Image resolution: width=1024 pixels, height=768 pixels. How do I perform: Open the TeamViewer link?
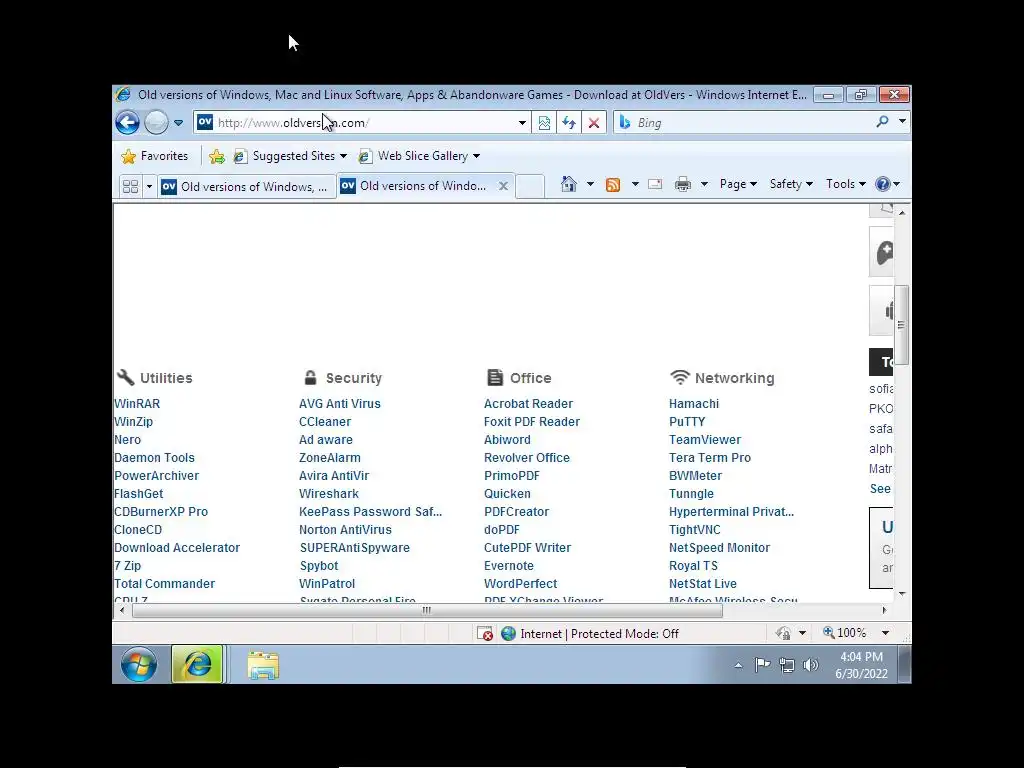point(705,440)
